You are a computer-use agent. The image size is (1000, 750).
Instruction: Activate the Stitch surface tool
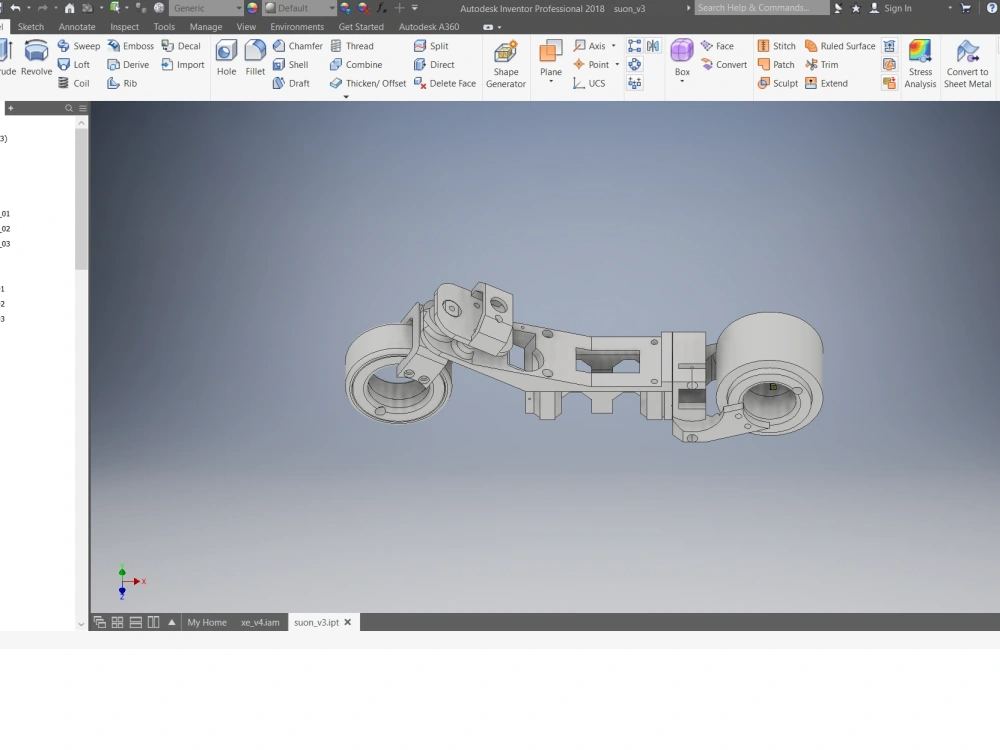click(776, 46)
